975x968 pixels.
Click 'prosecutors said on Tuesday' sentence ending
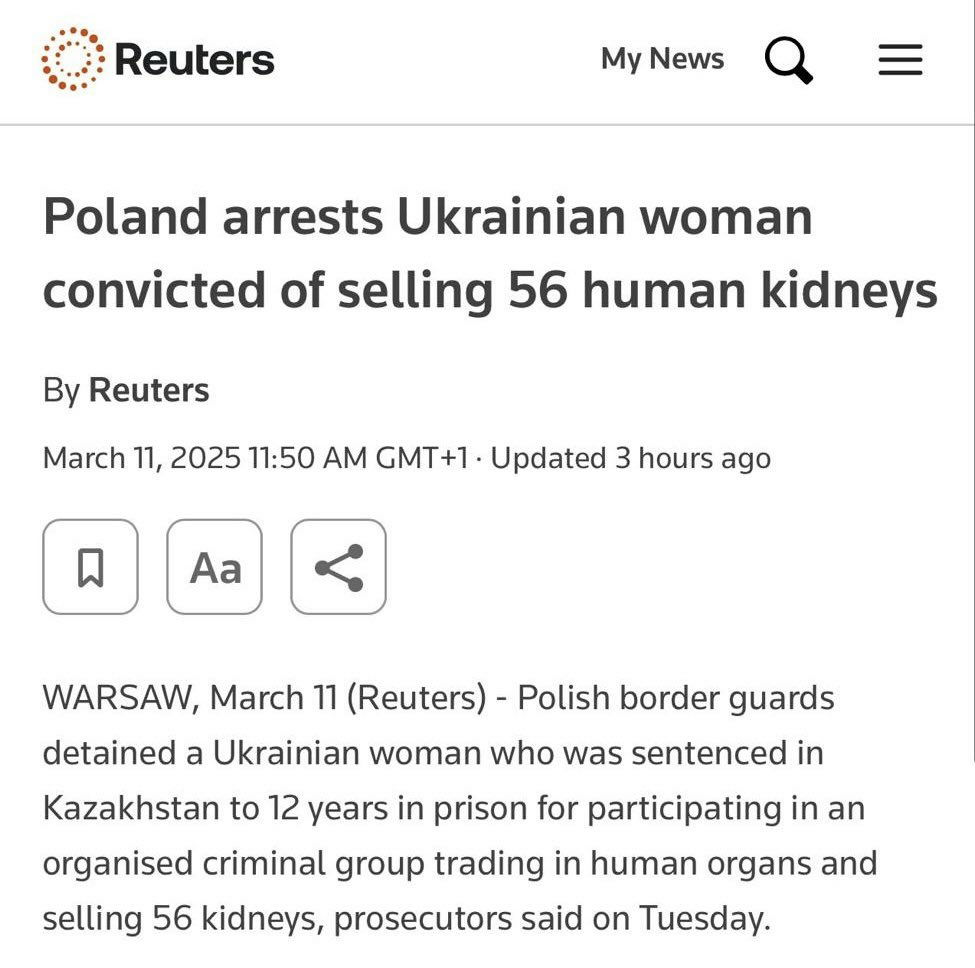coord(552,919)
